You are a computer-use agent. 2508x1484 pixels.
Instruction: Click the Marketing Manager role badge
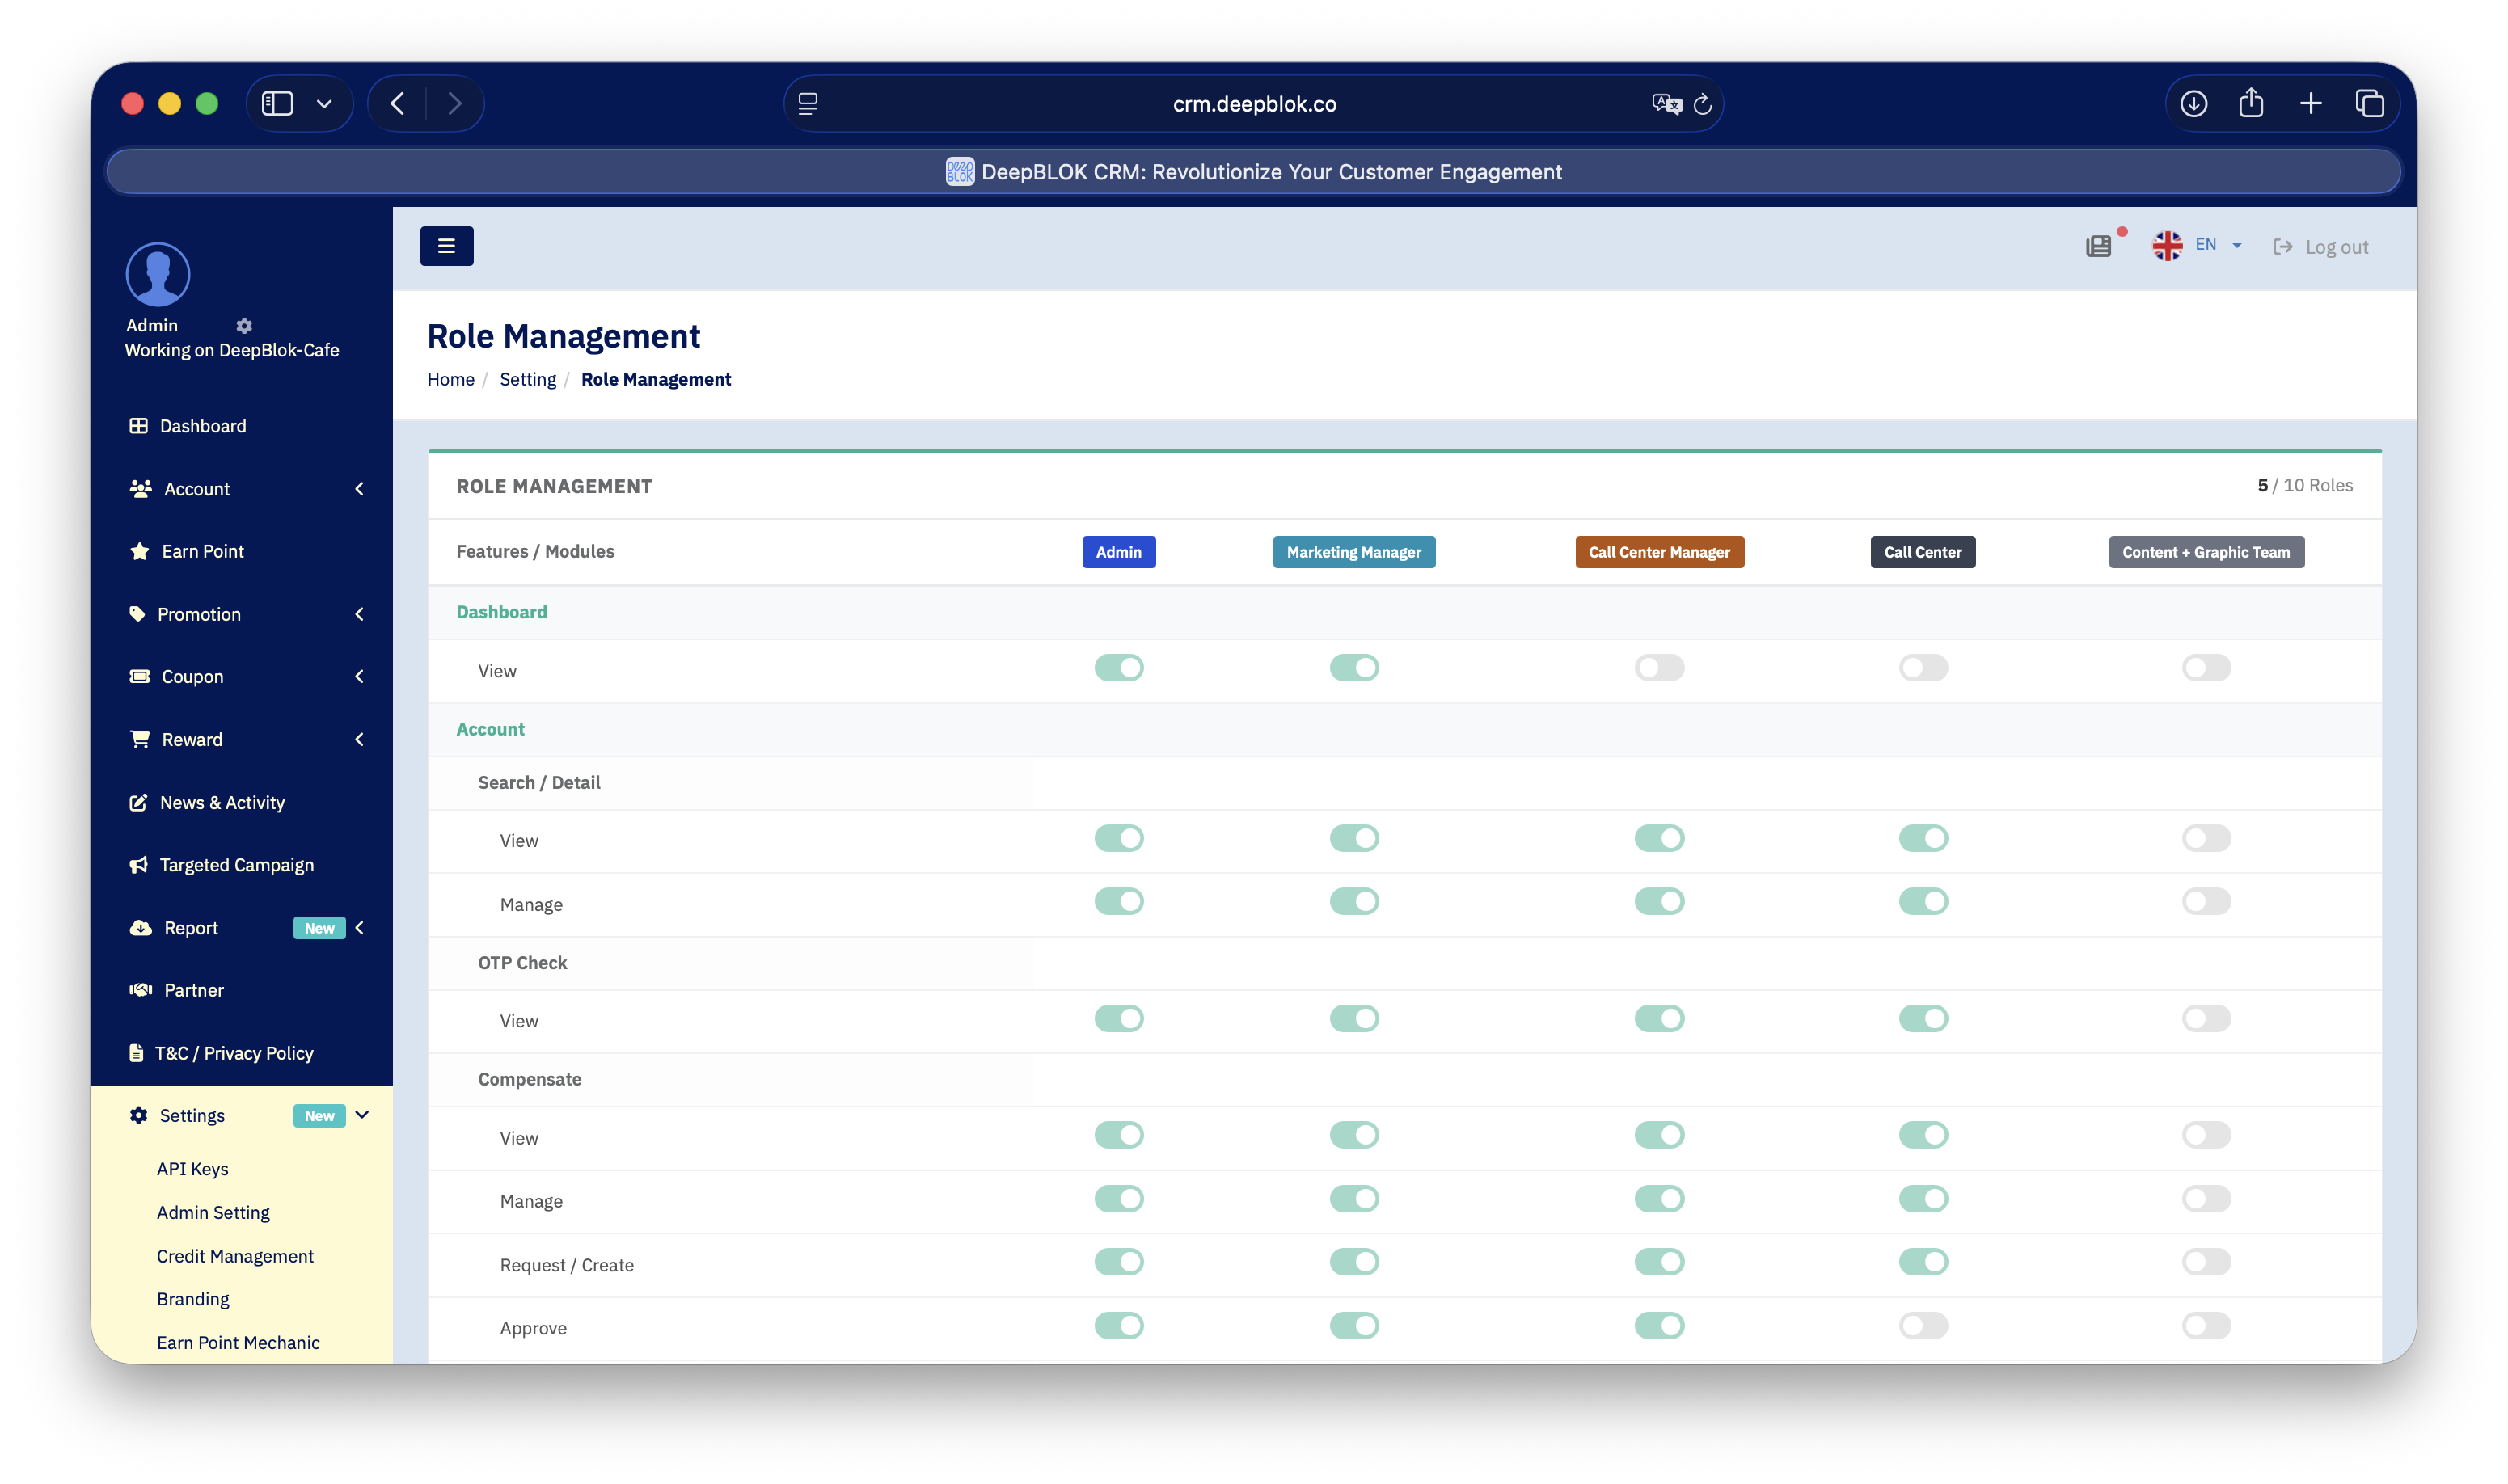point(1354,552)
